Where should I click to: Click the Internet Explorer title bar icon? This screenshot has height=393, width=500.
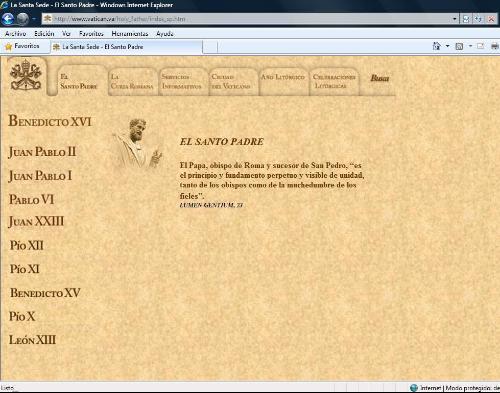pos(4,5)
